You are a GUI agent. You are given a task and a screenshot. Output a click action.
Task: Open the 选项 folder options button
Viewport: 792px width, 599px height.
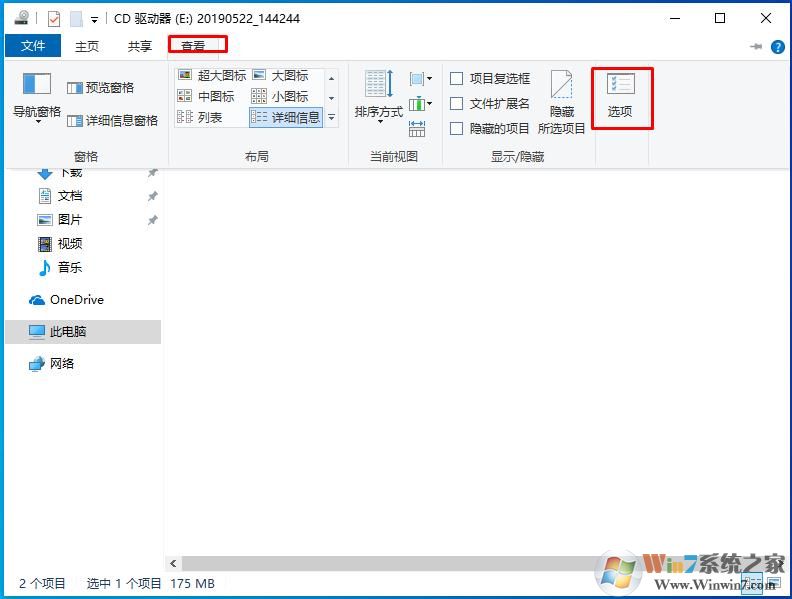coord(620,94)
